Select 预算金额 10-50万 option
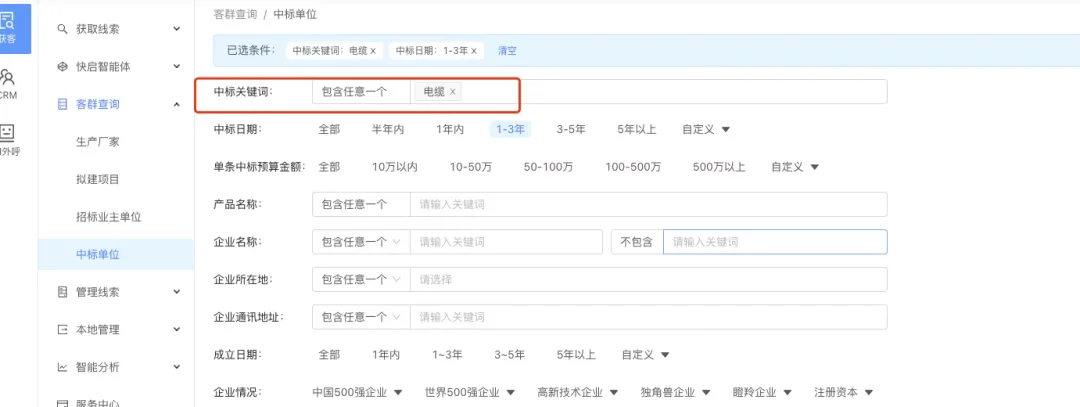Image resolution: width=1080 pixels, height=407 pixels. (x=471, y=167)
